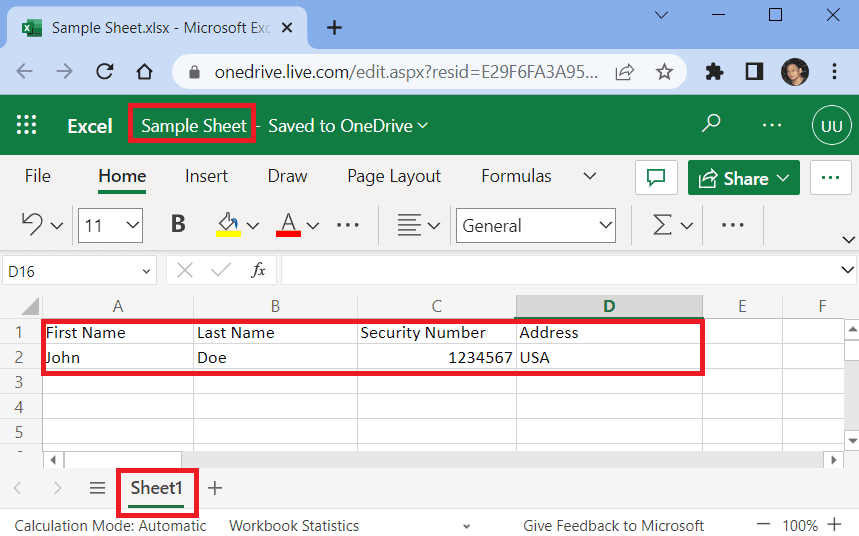This screenshot has width=859, height=536.
Task: Toggle Bold formatting
Action: [178, 224]
